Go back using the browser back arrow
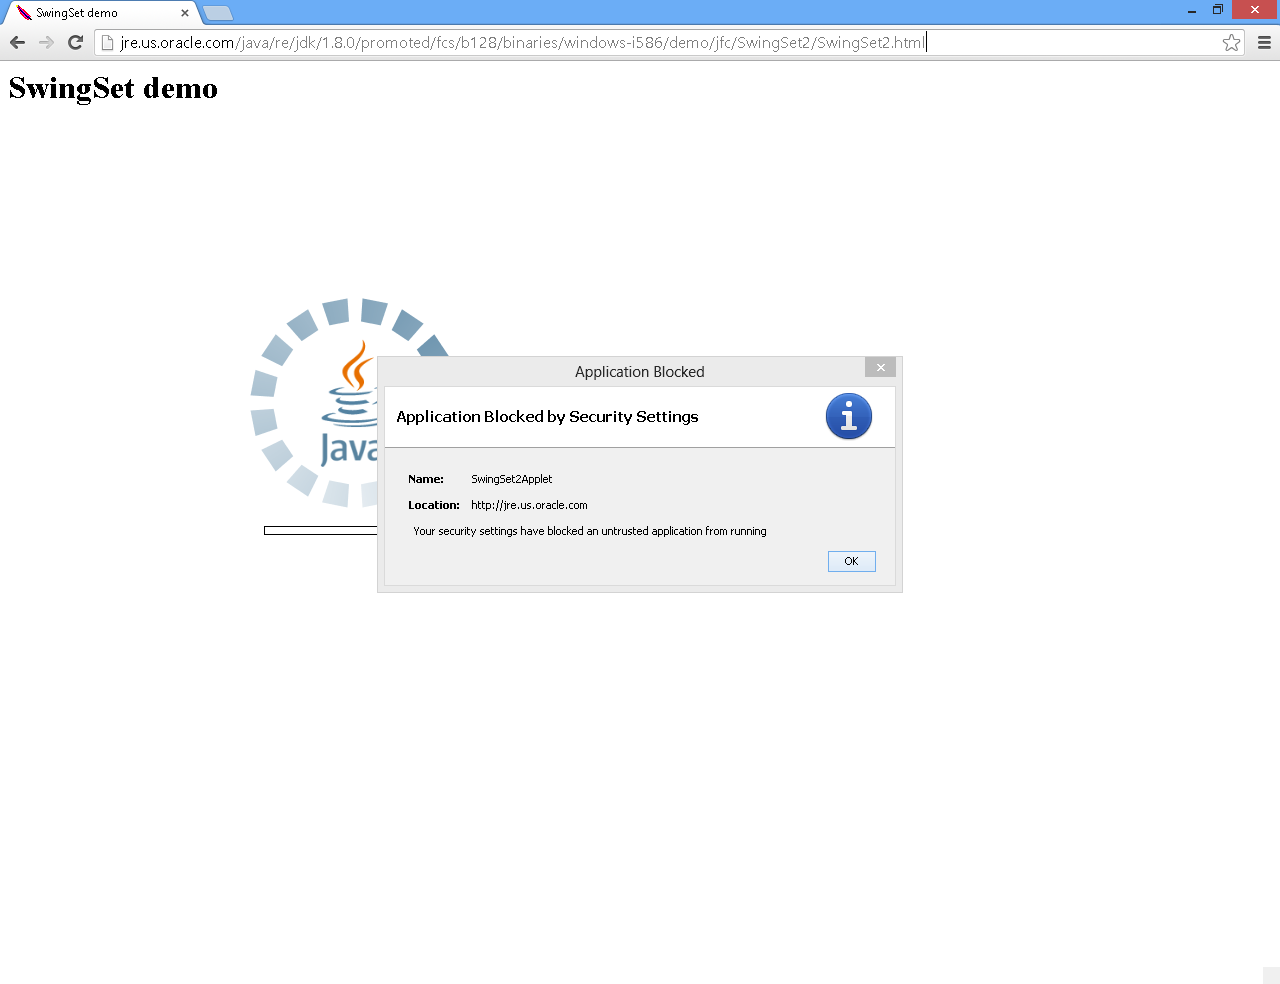The height and width of the screenshot is (984, 1280). click(17, 42)
